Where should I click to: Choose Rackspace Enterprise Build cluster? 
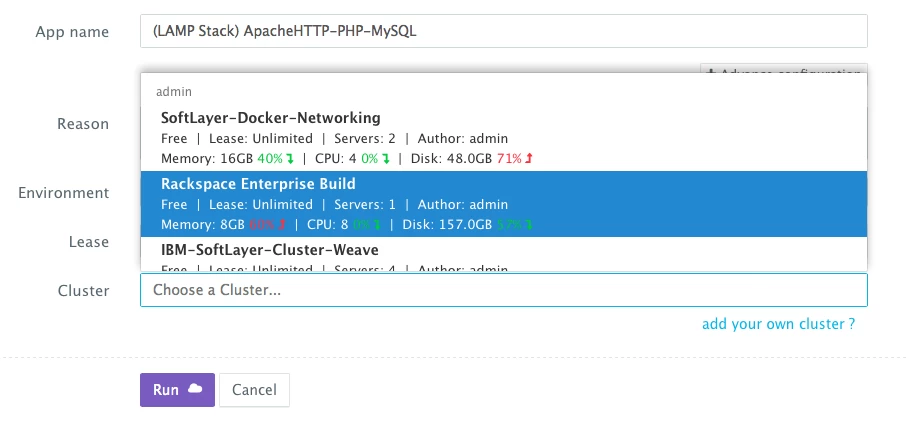(258, 185)
